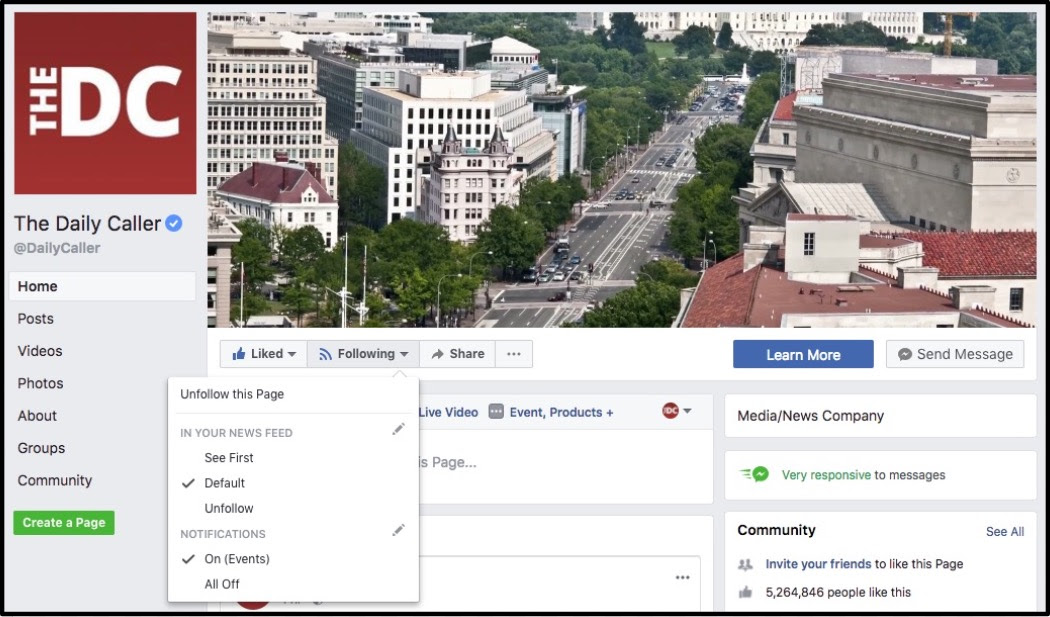Click Invite your friends link

tap(818, 564)
